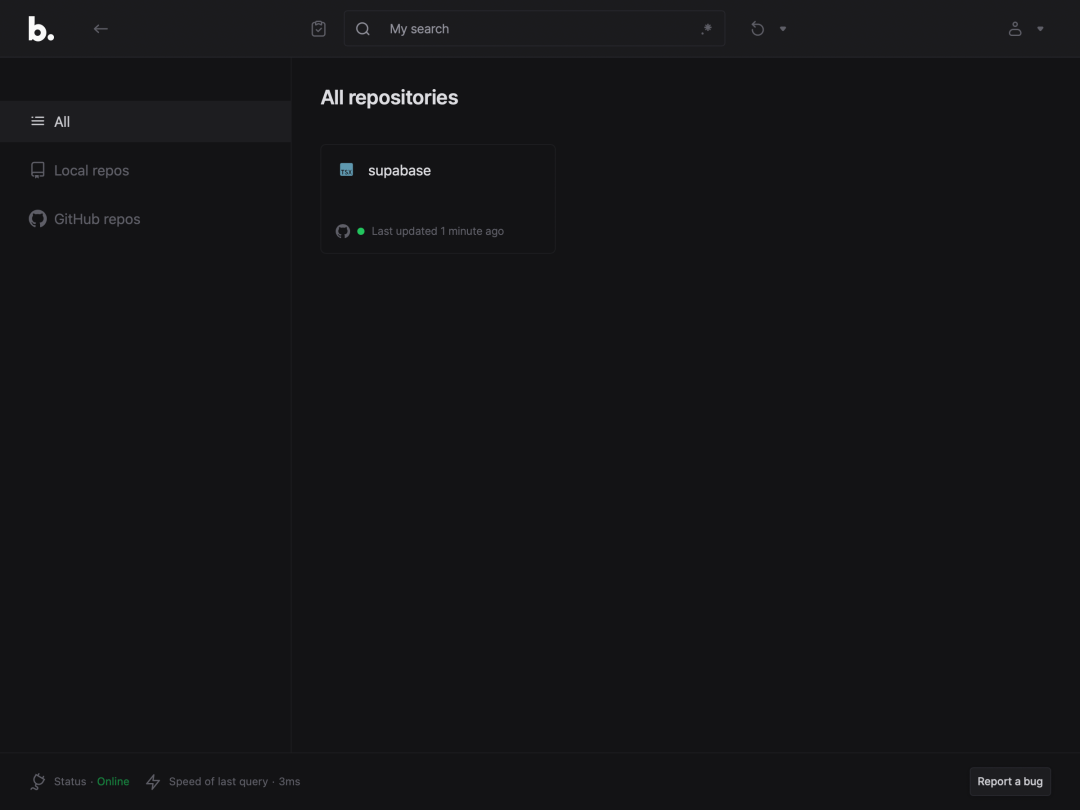
Task: Toggle the regex asterisk icon in search bar
Action: point(707,28)
